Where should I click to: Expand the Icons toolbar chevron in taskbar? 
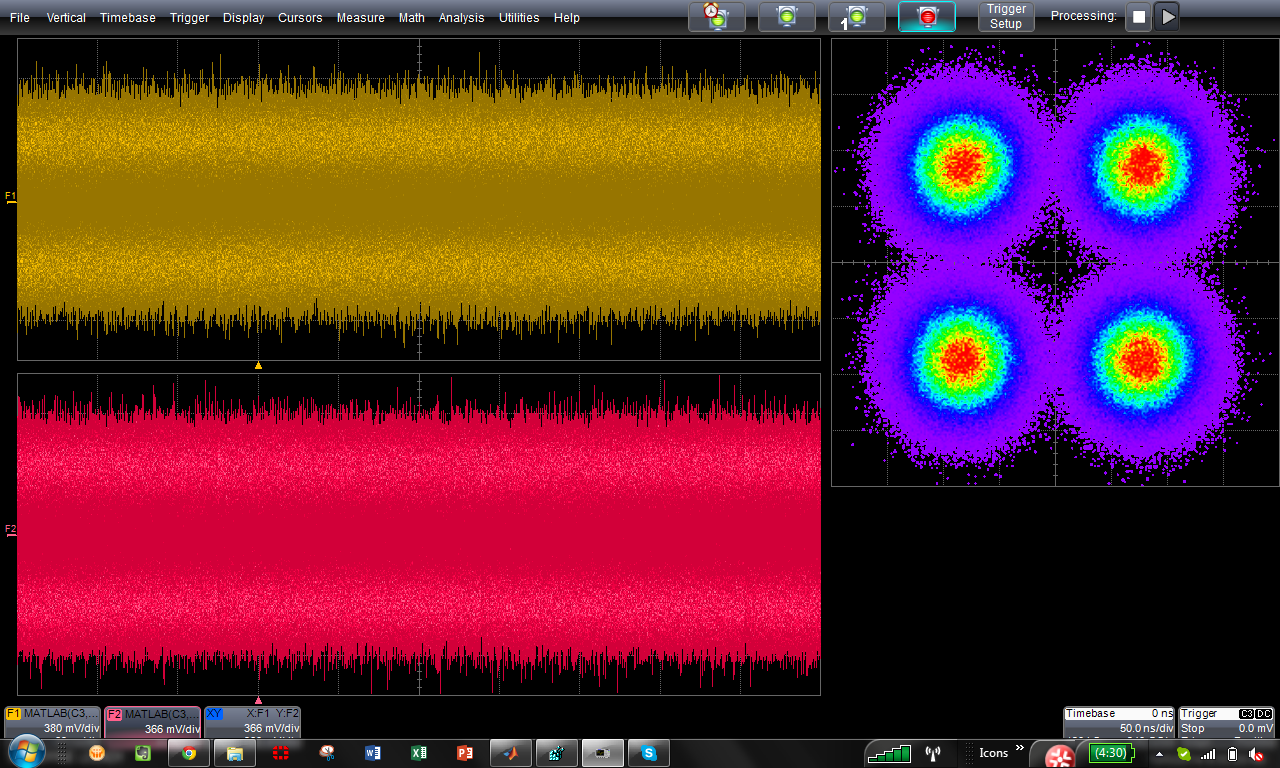coord(1020,748)
